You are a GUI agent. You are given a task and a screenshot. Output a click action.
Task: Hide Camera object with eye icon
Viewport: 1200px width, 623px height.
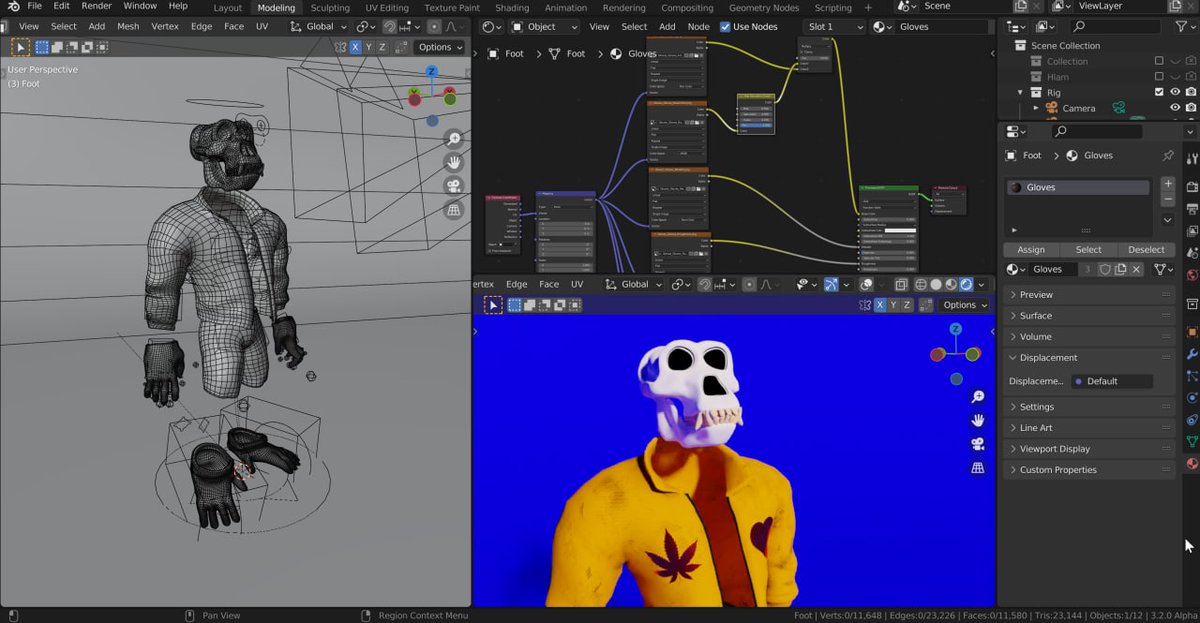[x=1175, y=108]
